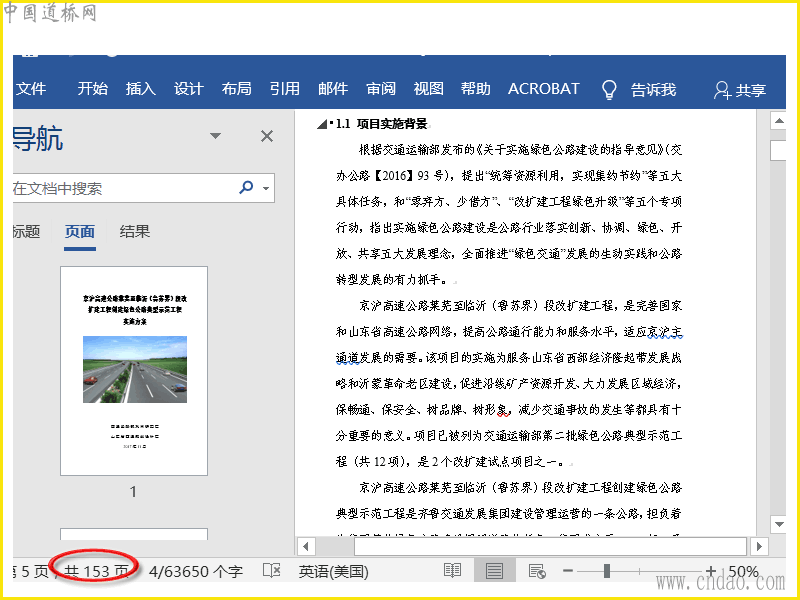800x600 pixels.
Task: Select the 设计 ribbon tab
Action: [188, 89]
